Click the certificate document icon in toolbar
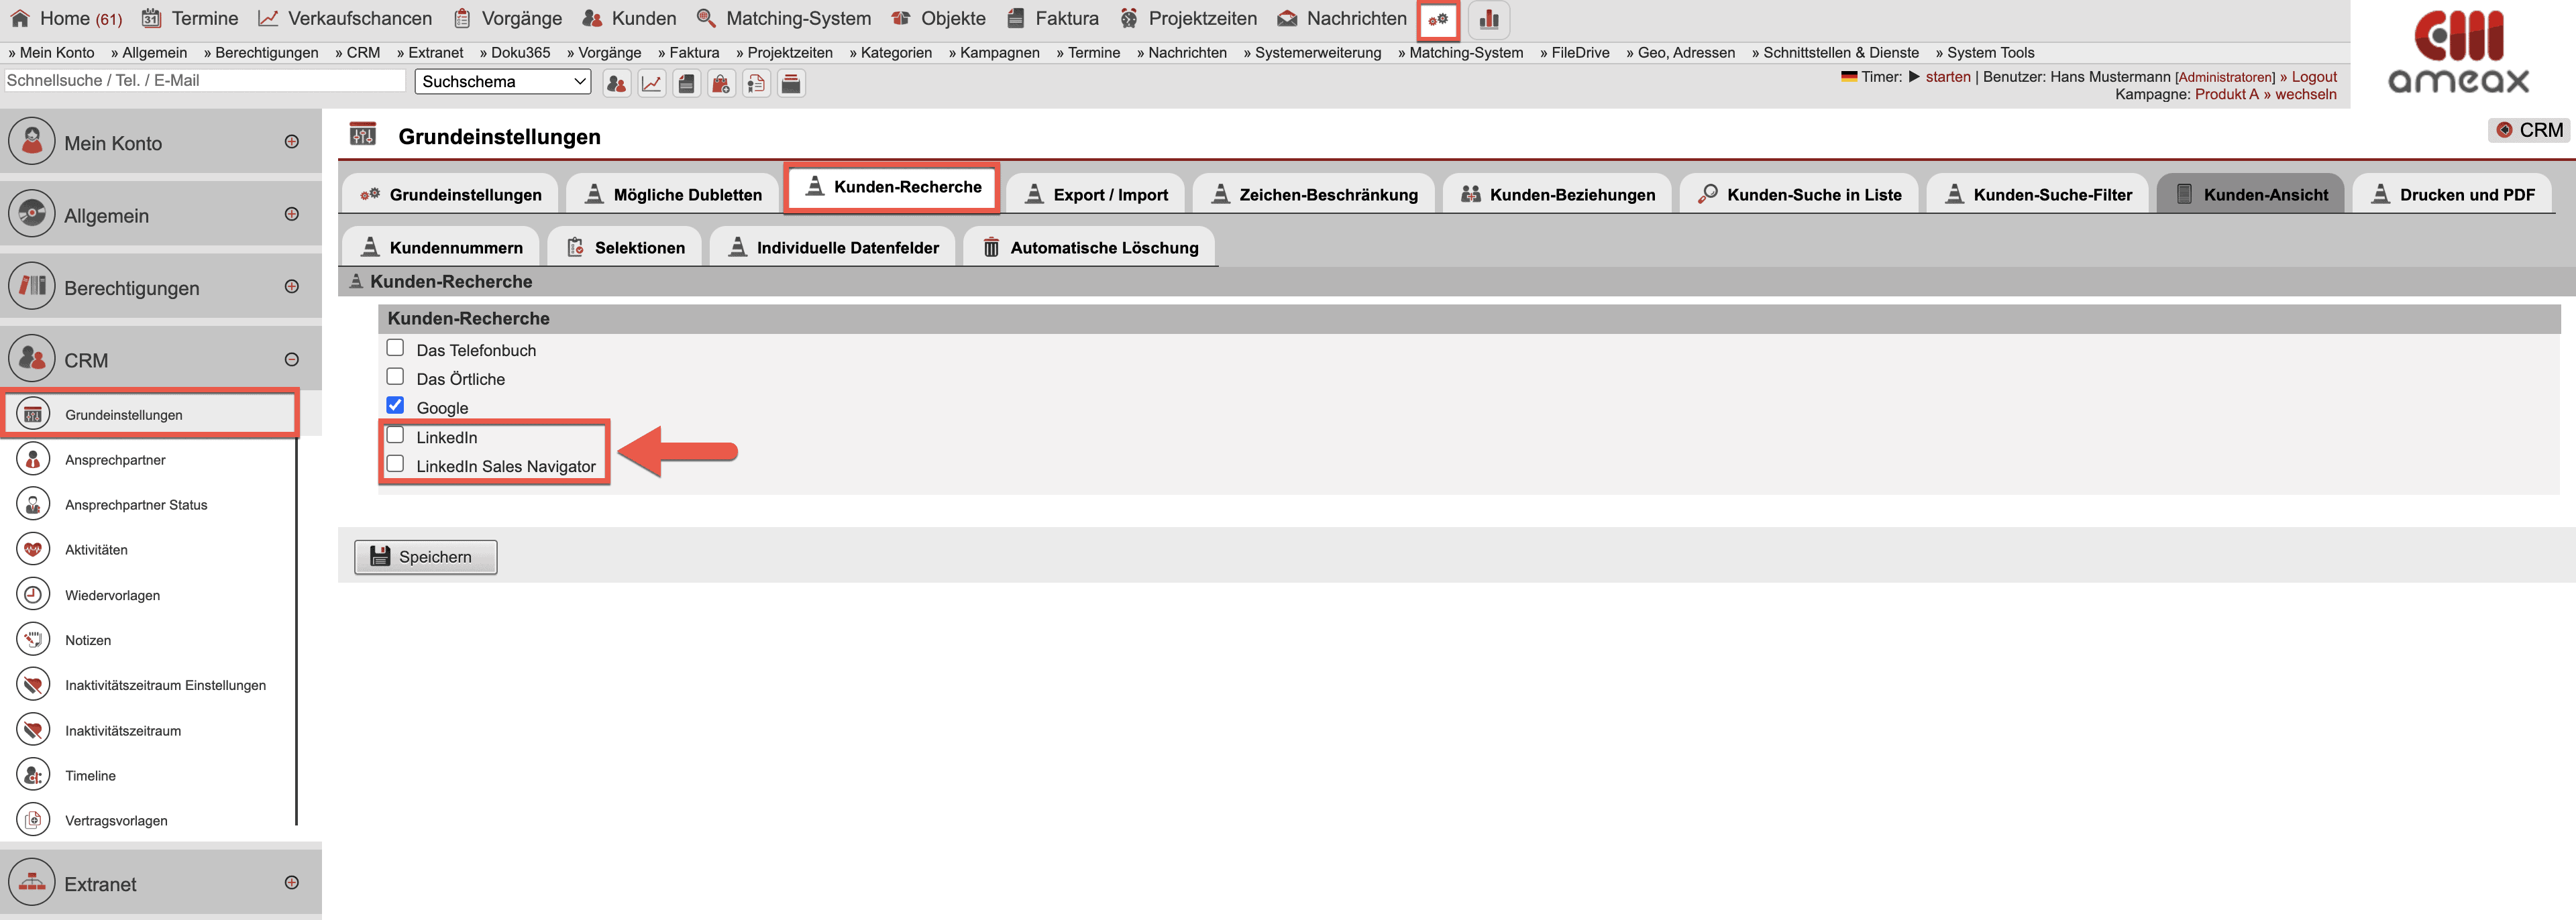The width and height of the screenshot is (2576, 920). pyautogui.click(x=756, y=83)
